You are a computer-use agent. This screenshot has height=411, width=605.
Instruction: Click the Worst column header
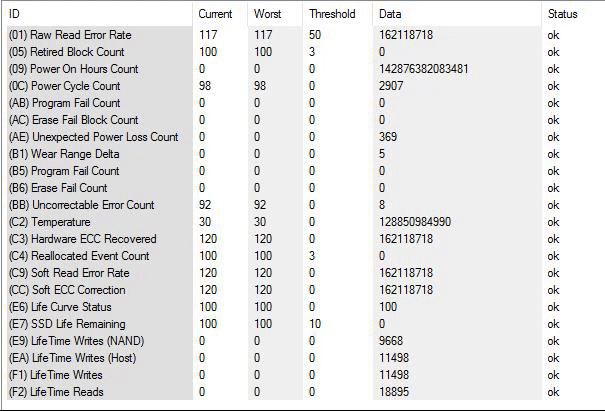275,14
